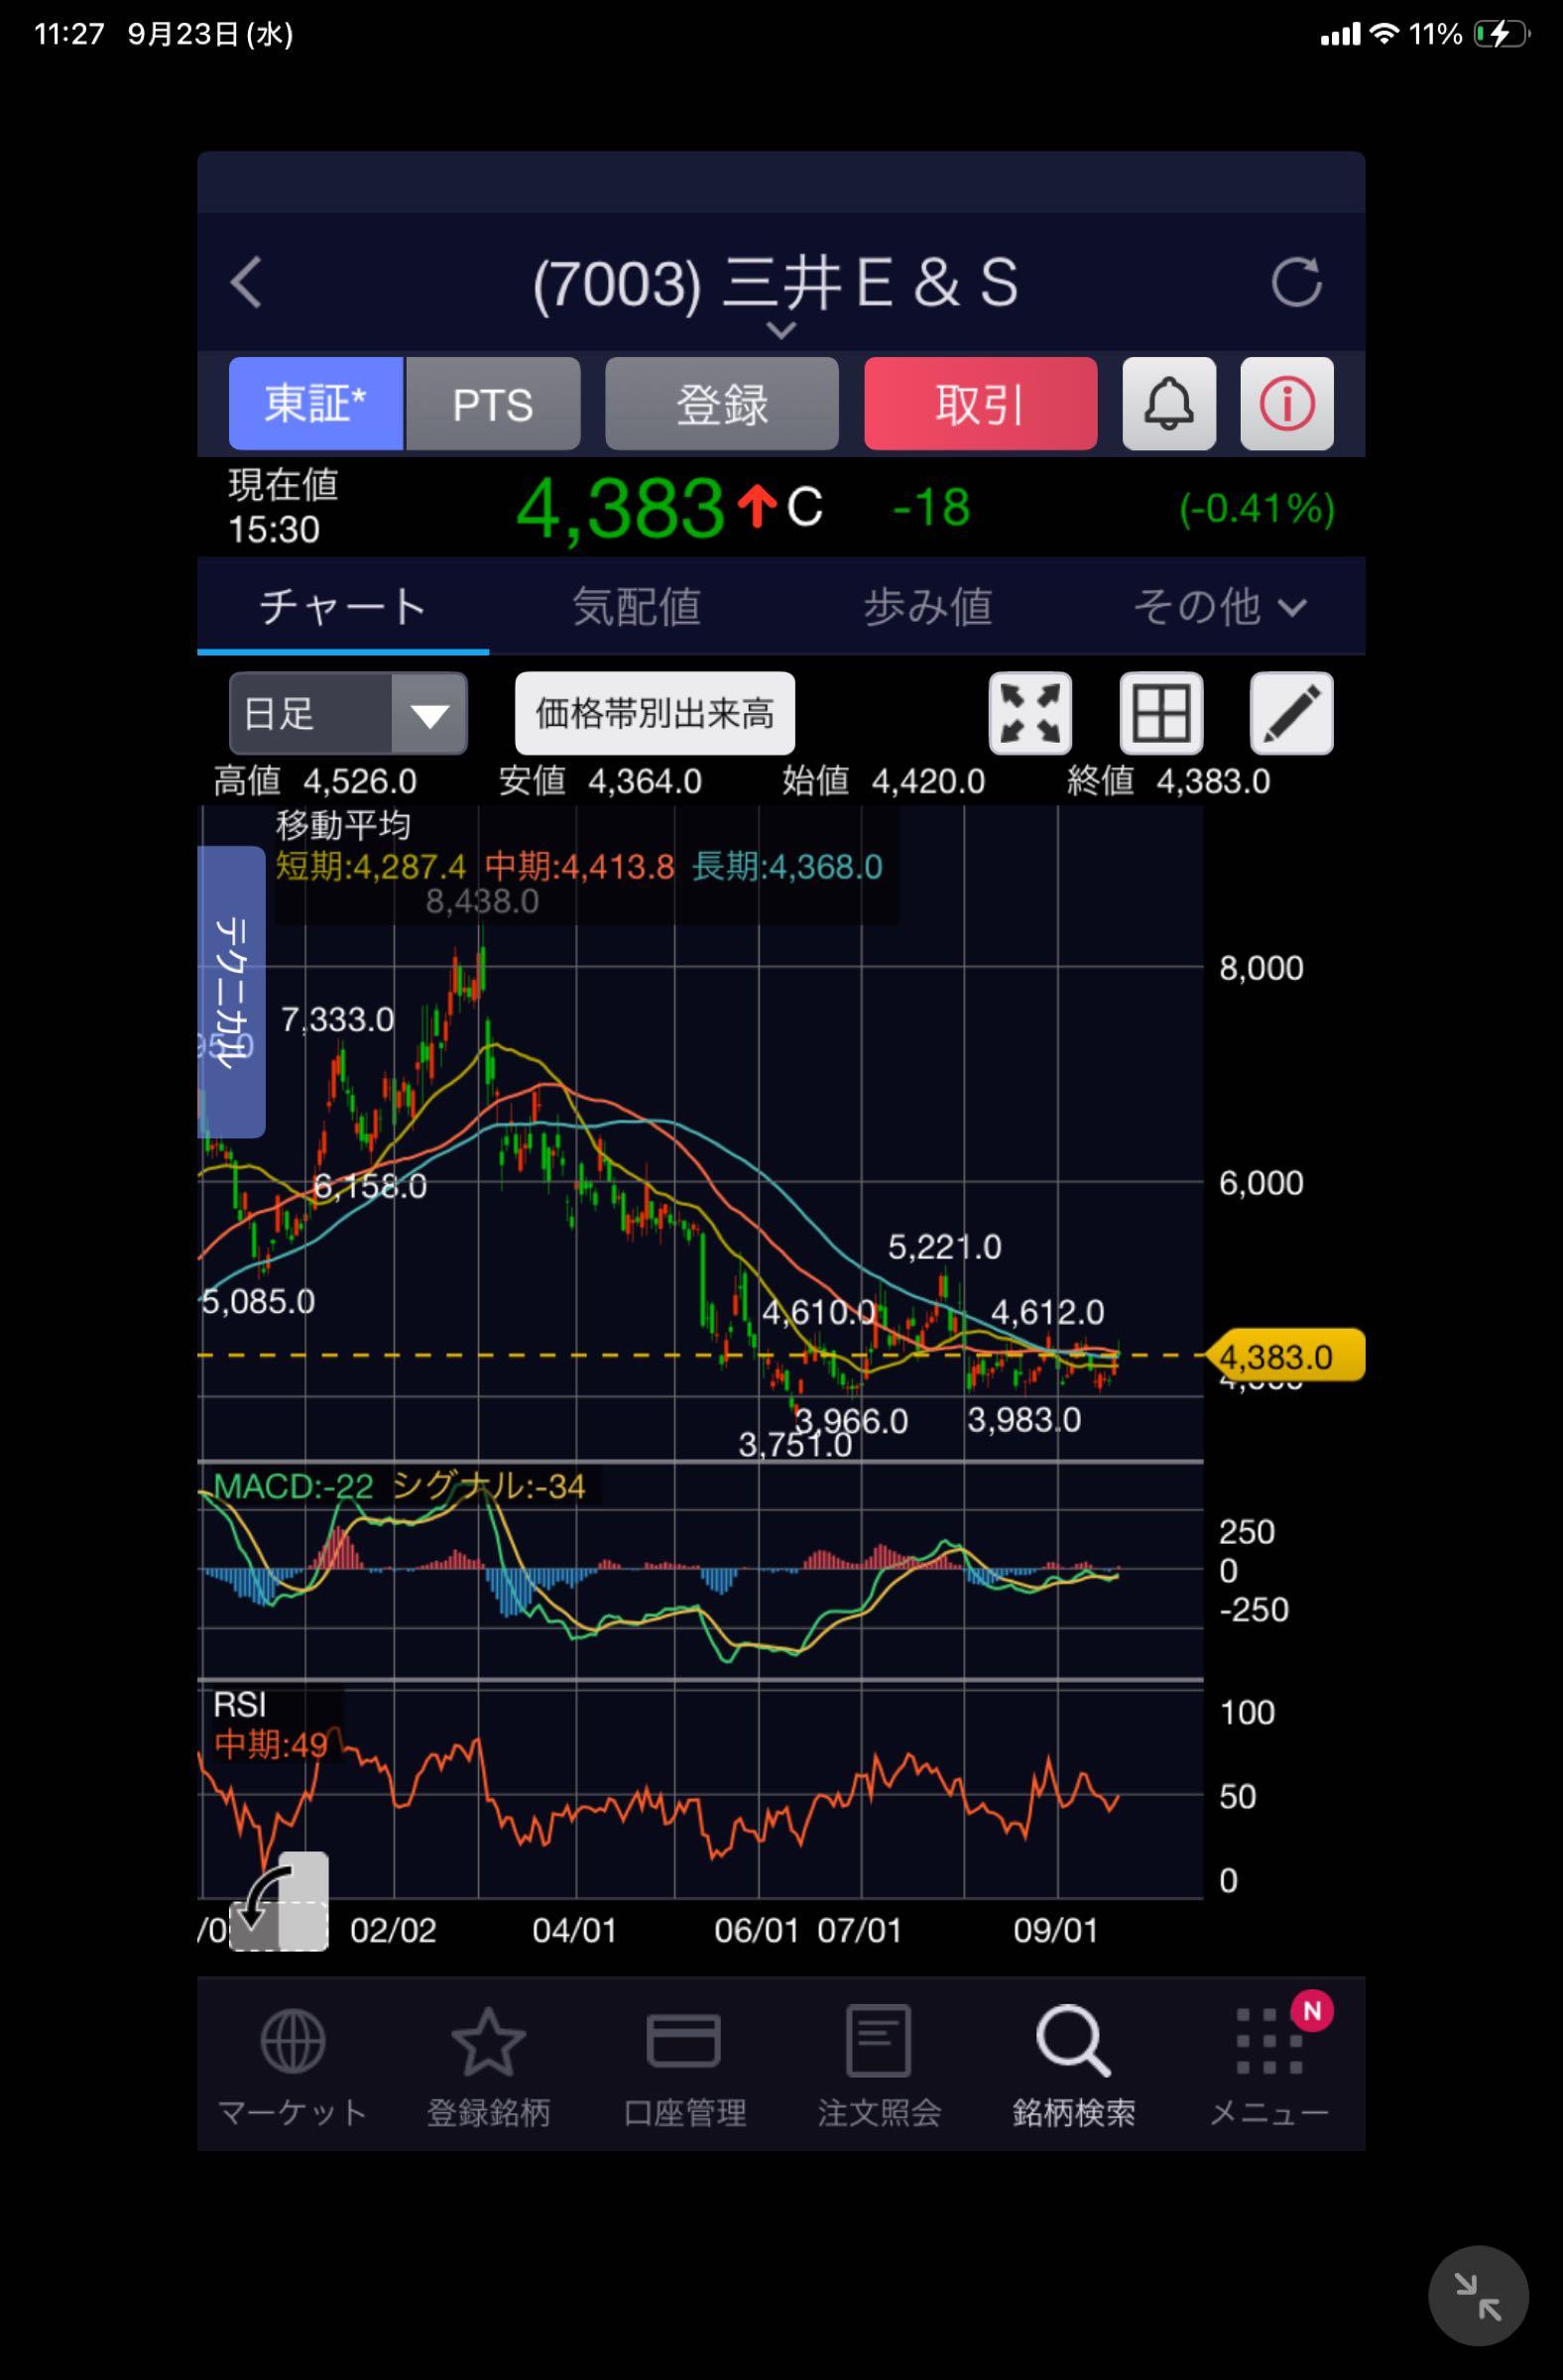The height and width of the screenshot is (2380, 1563).
Task: Tap the 6,000 price axis label
Action: (1261, 1183)
